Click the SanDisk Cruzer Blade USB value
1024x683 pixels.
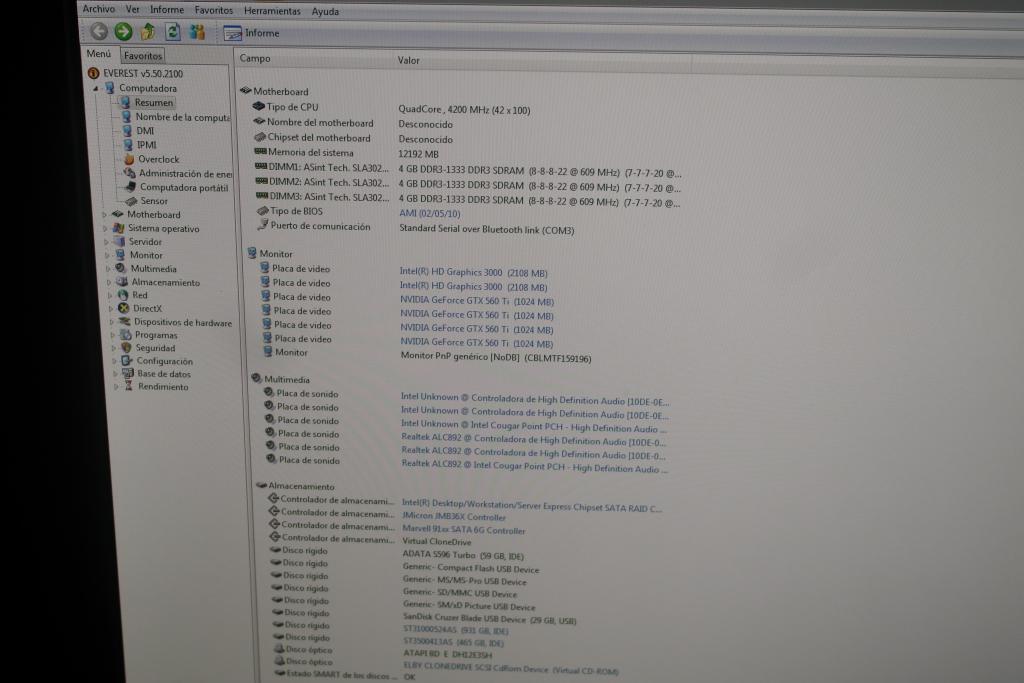(x=490, y=619)
